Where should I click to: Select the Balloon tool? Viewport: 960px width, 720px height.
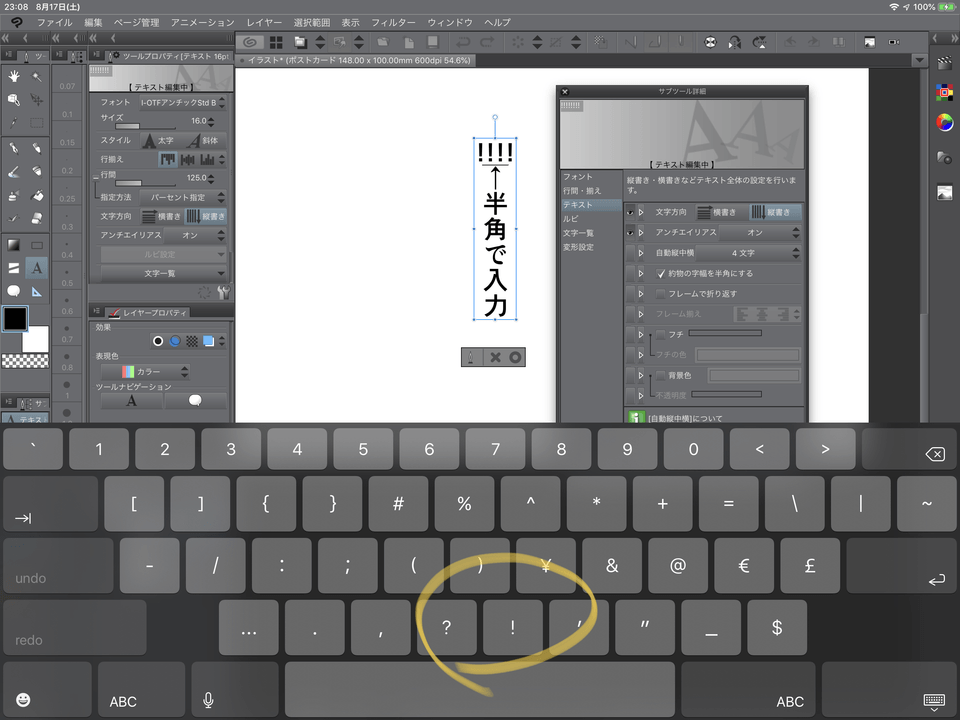(14, 291)
